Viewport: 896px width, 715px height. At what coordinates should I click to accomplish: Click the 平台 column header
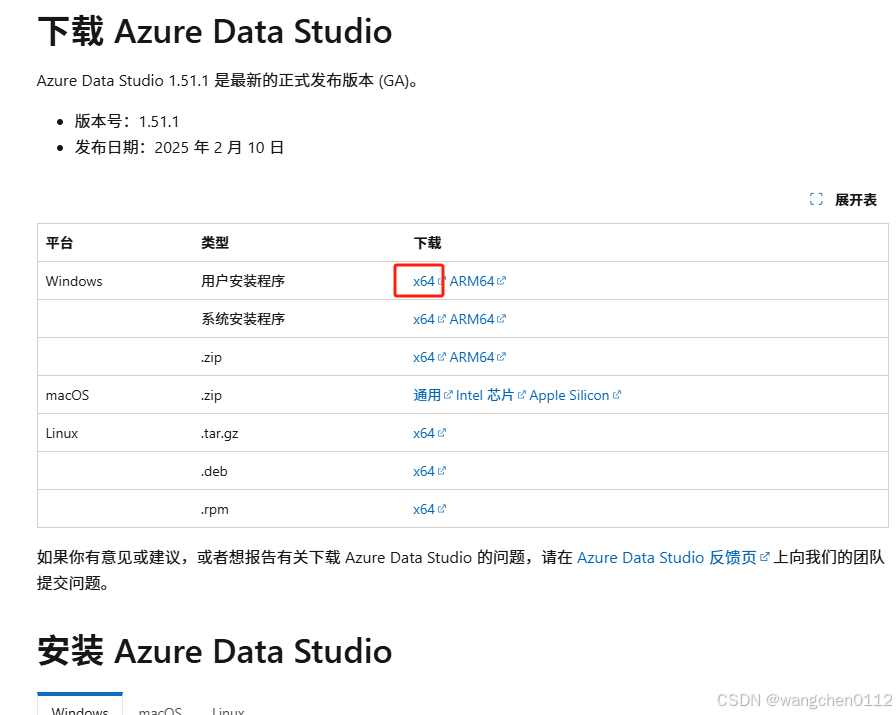59,243
